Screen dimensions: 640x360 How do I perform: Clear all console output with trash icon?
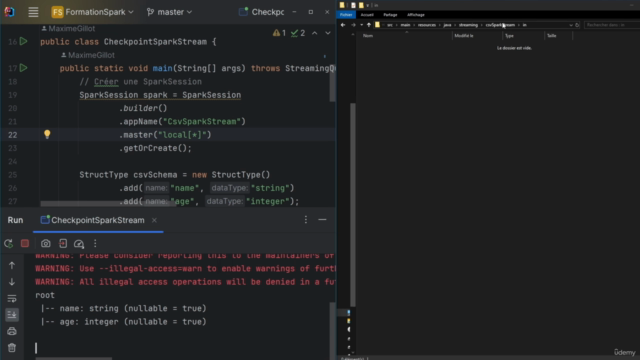click(x=12, y=348)
